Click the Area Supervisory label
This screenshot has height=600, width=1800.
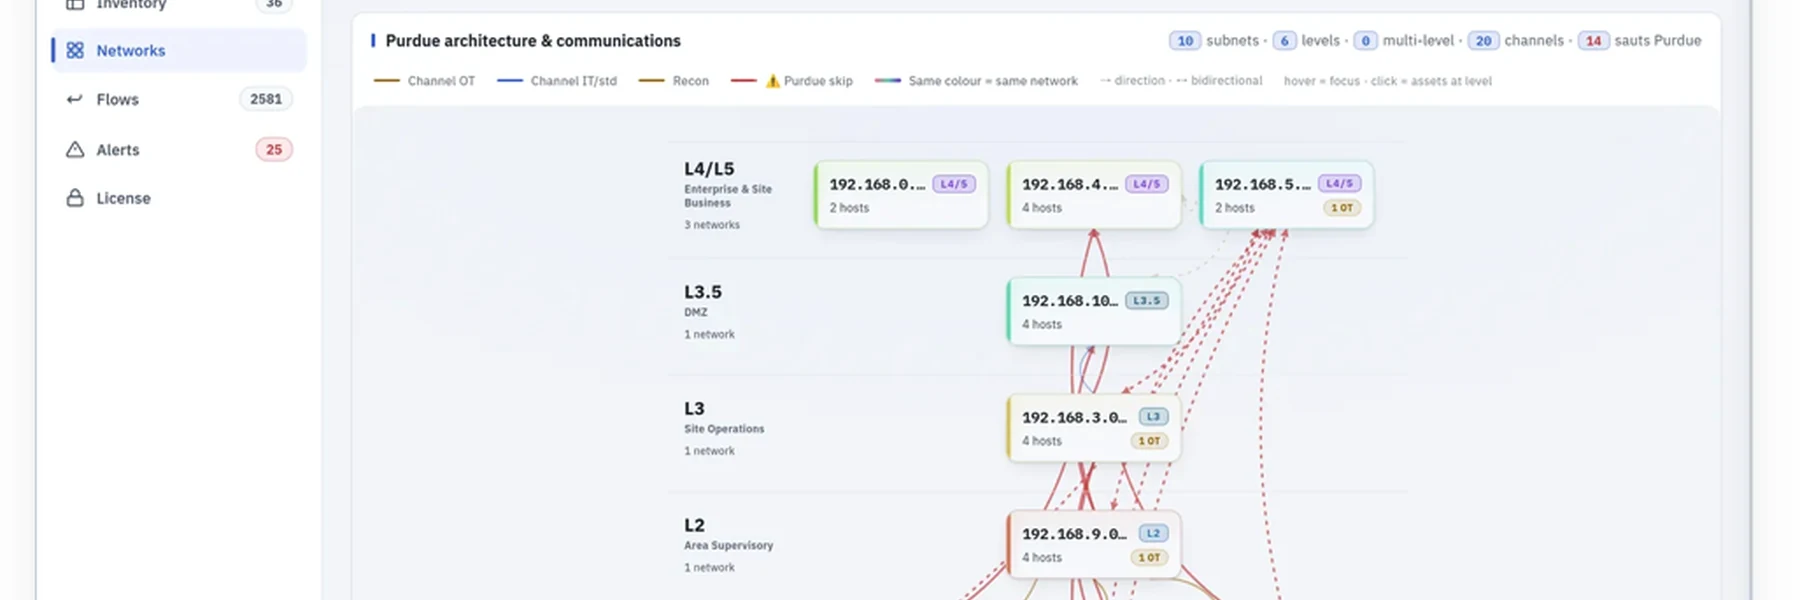click(729, 546)
